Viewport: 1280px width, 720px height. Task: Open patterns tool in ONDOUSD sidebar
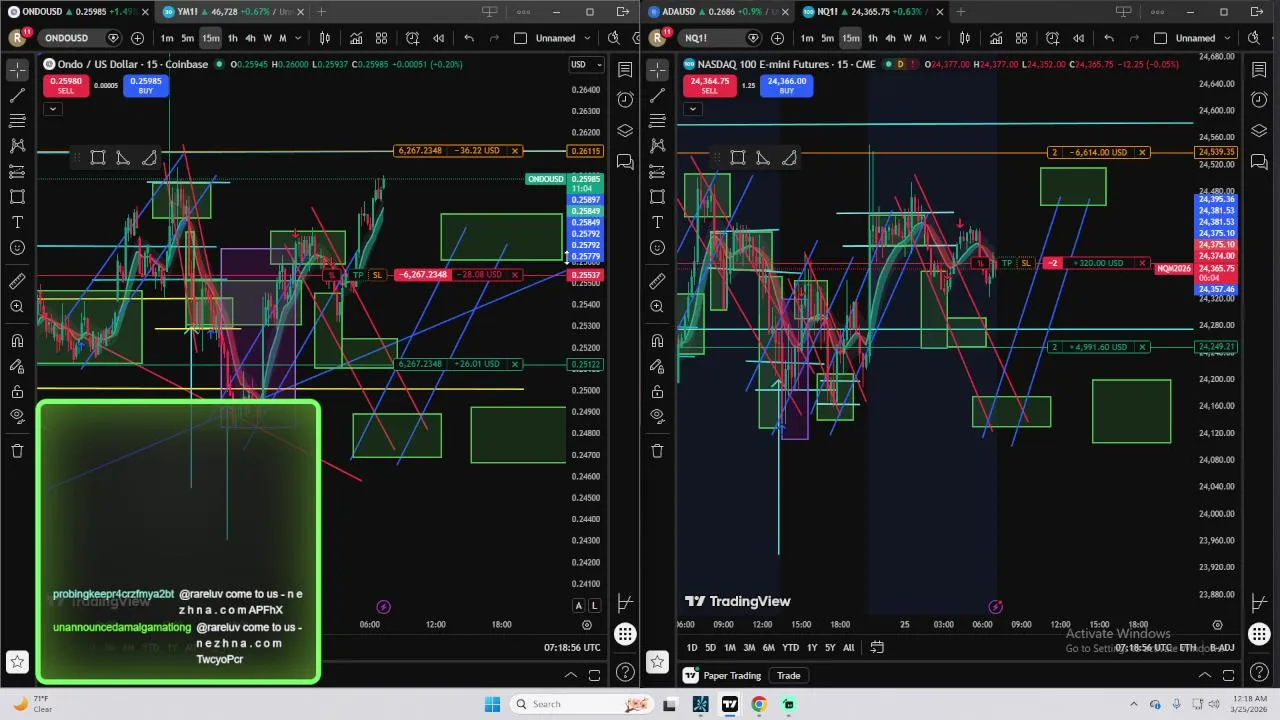(17, 146)
